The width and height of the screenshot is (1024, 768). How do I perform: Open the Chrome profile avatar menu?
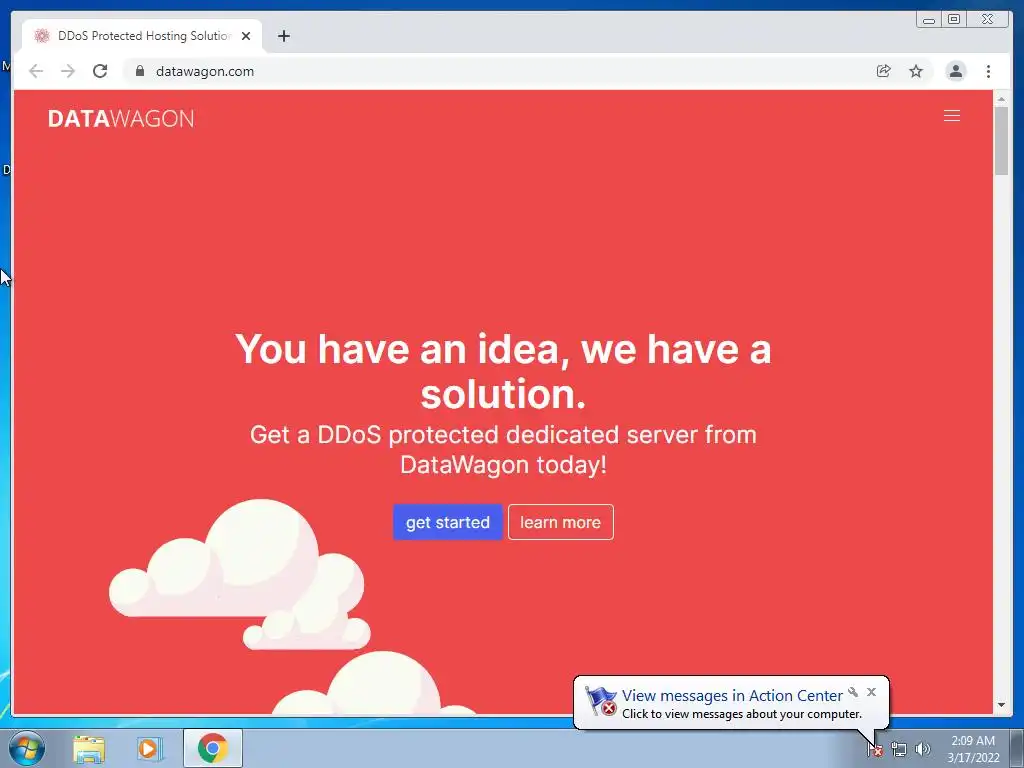956,71
